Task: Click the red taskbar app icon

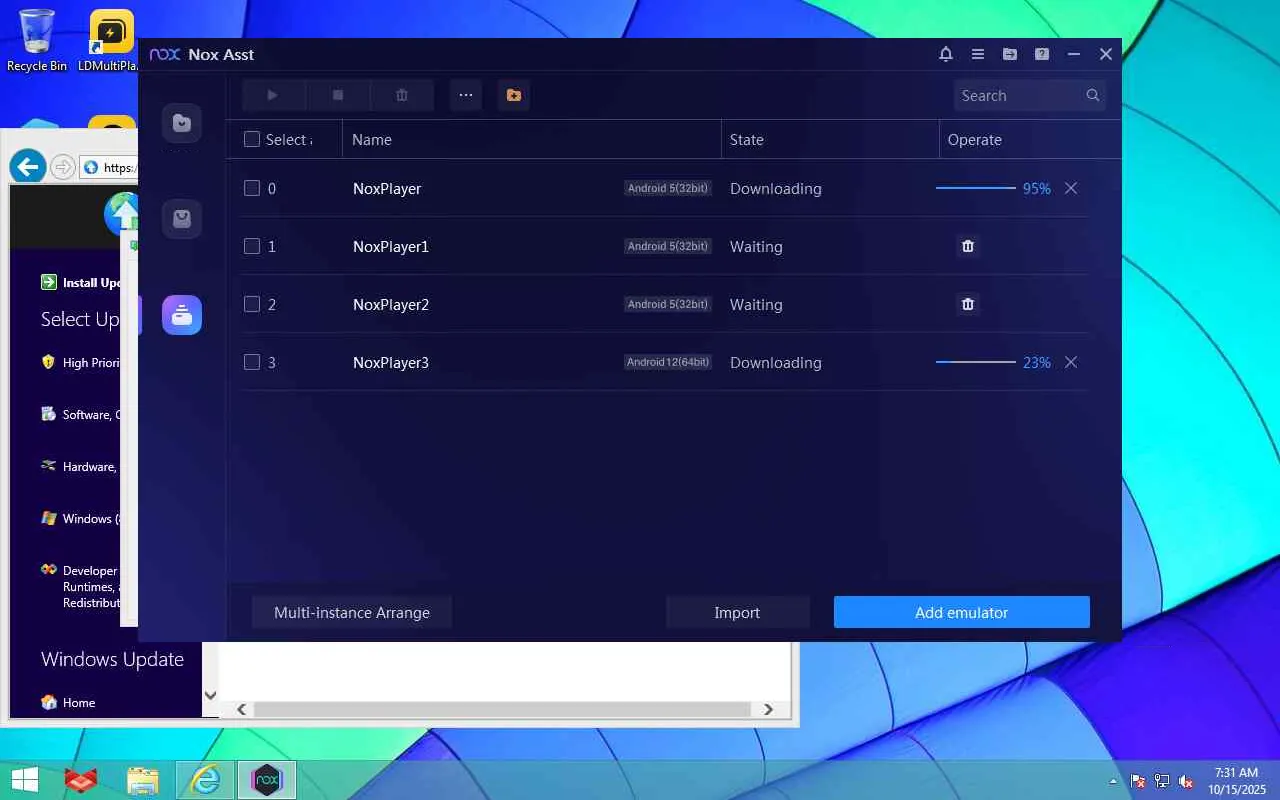Action: (x=81, y=779)
